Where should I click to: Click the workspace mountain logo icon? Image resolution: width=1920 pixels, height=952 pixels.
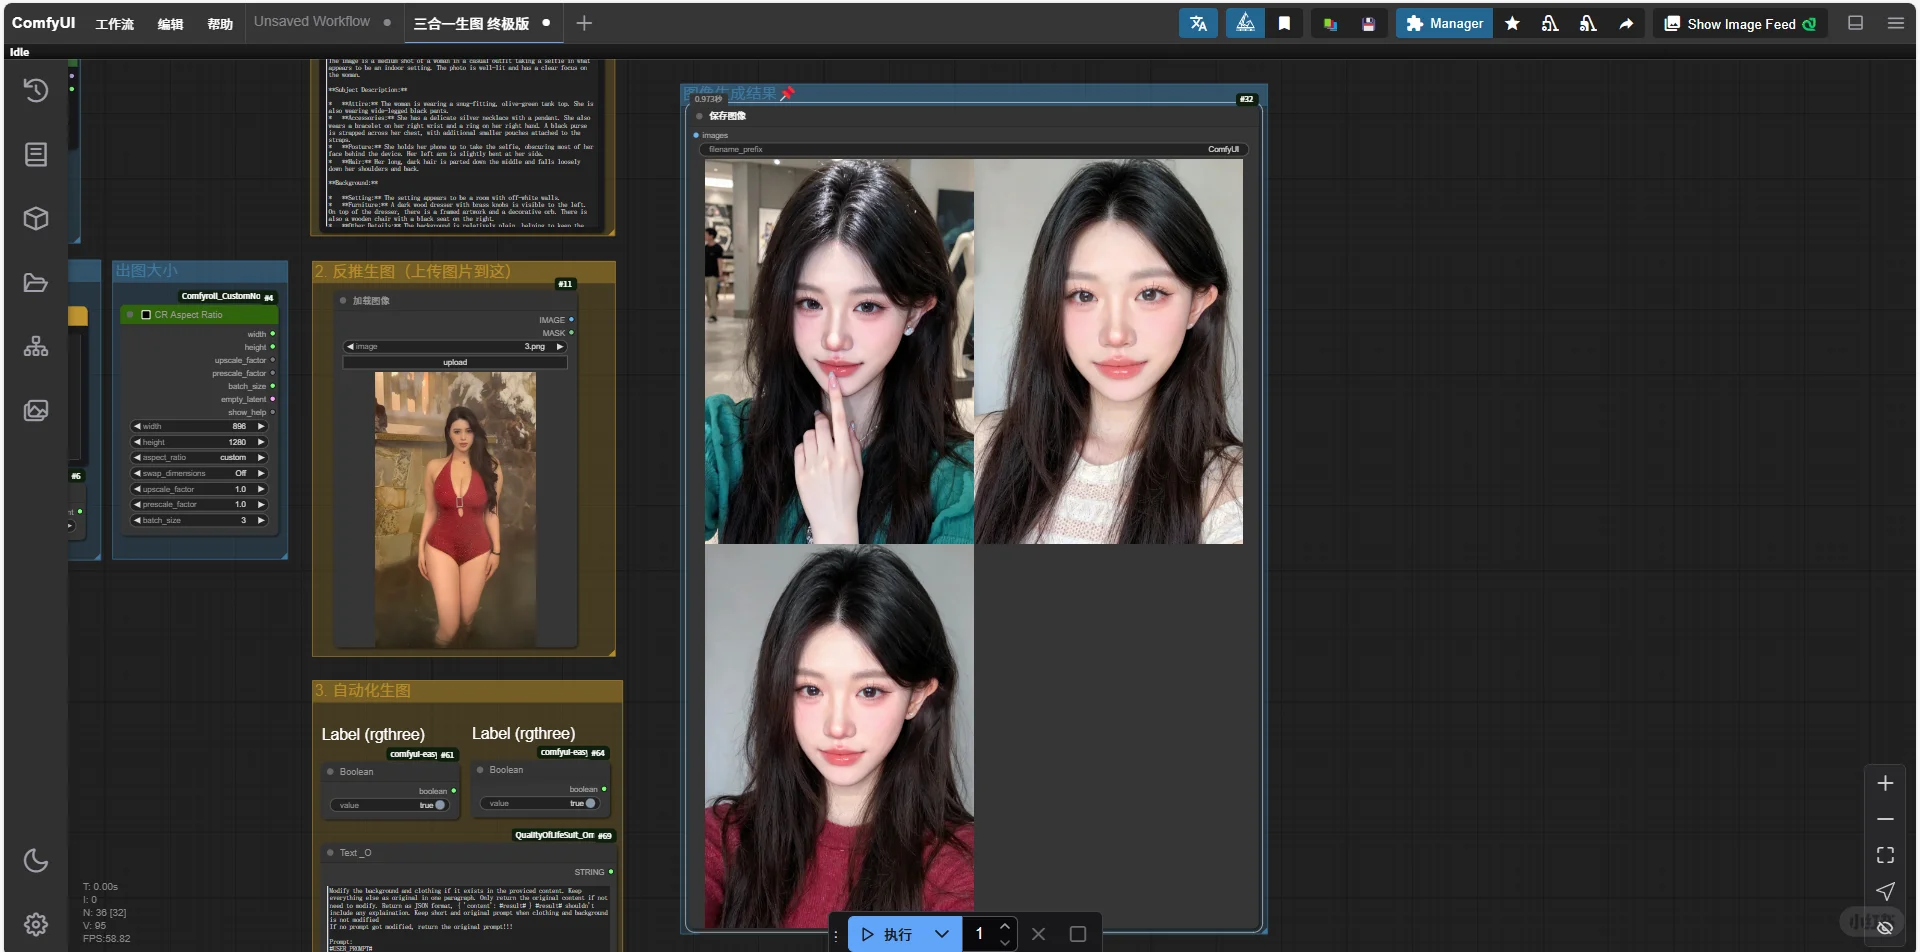coord(1245,23)
